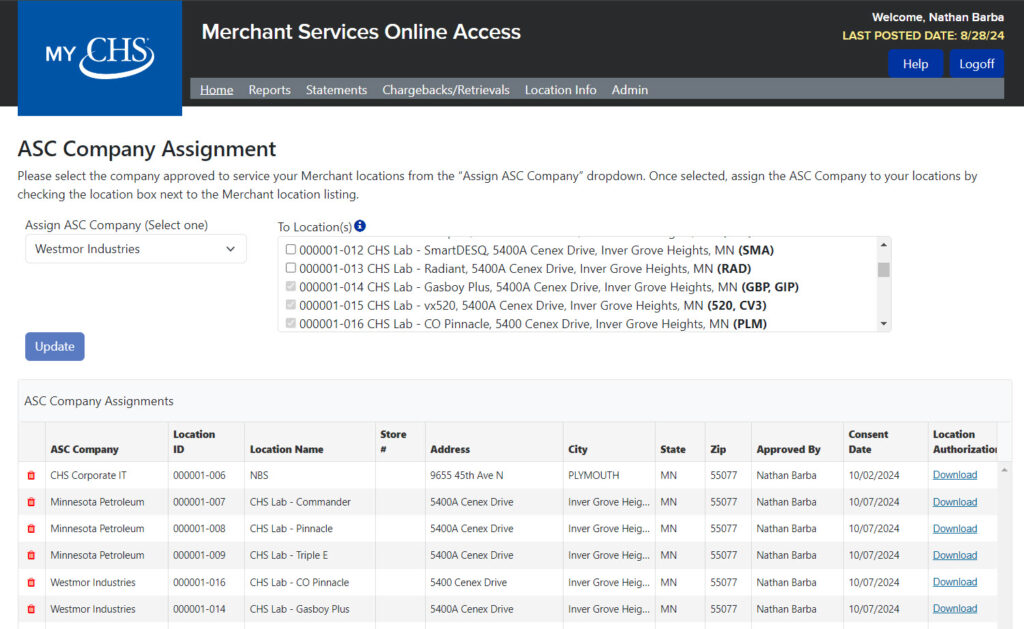Open the Location Info menu

point(560,89)
